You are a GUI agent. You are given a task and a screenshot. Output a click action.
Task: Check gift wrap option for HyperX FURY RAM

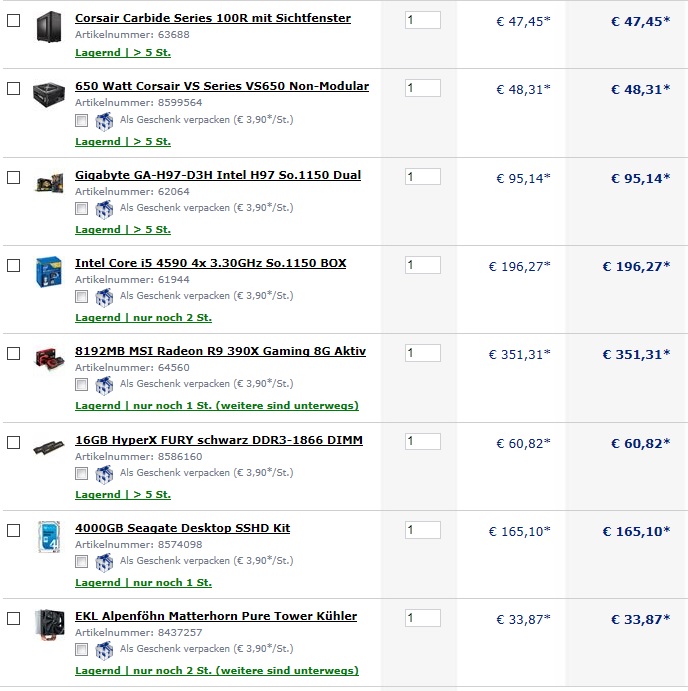[82, 473]
